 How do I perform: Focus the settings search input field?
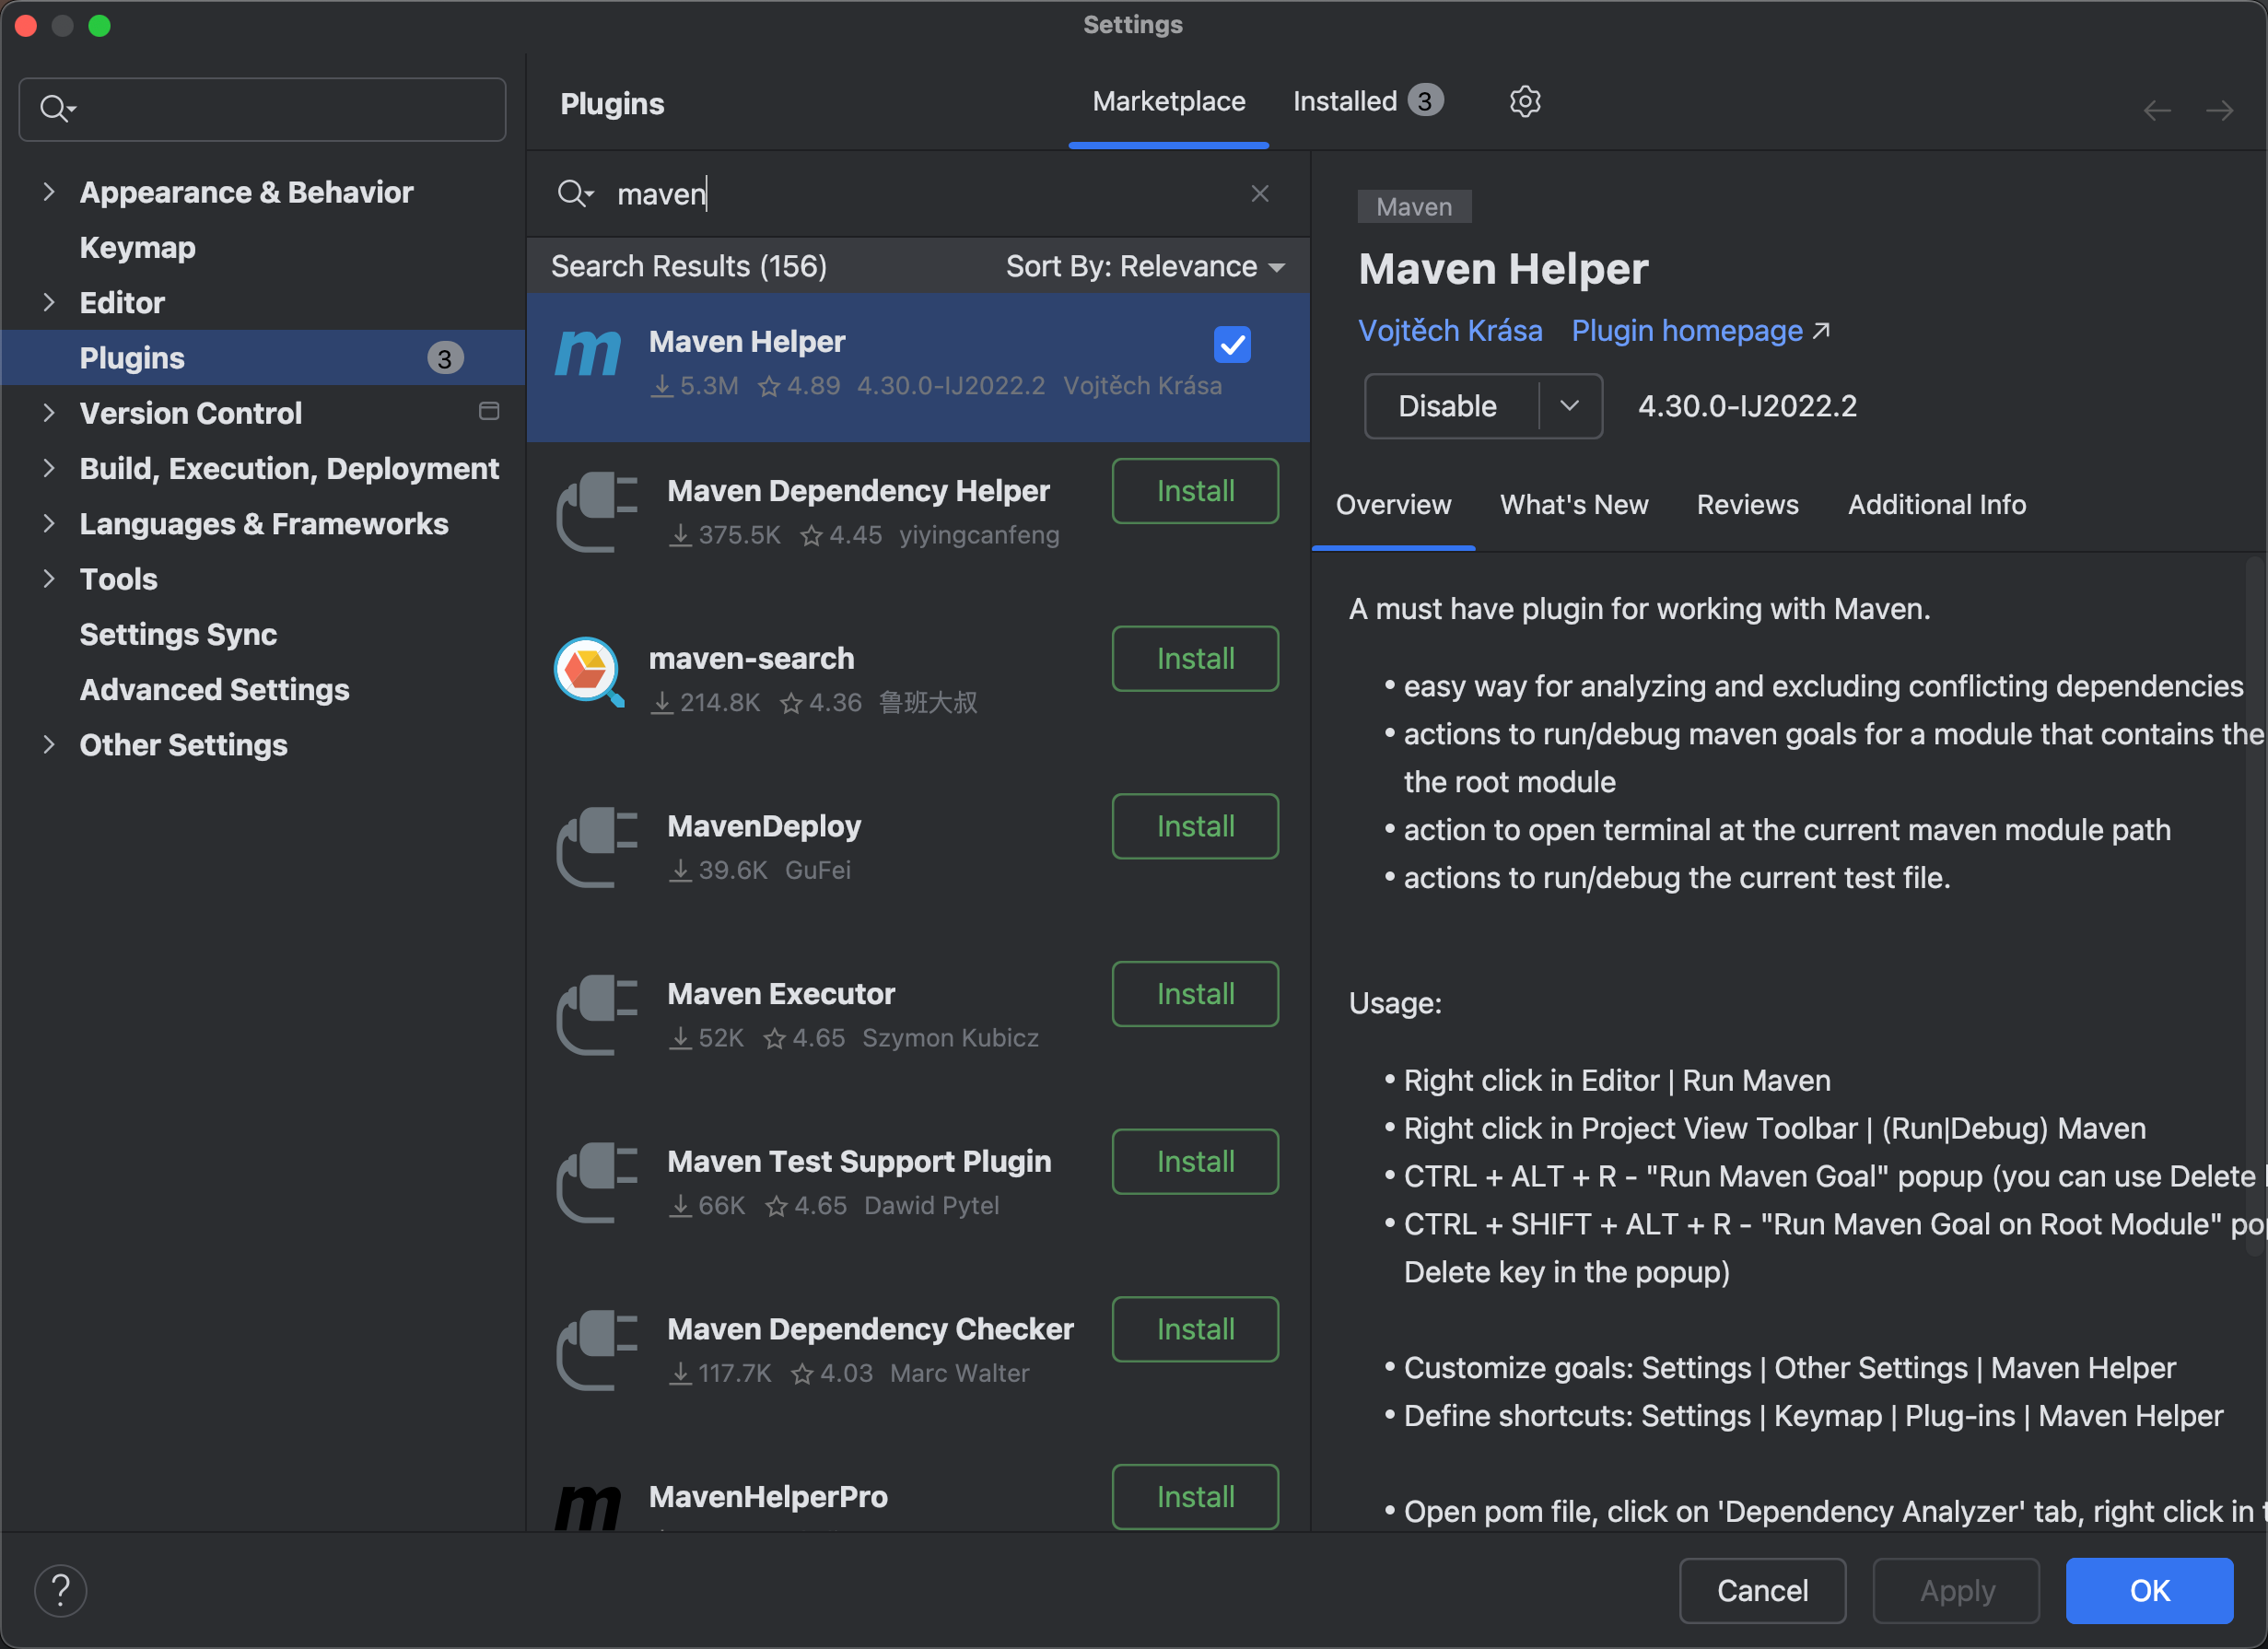point(263,109)
